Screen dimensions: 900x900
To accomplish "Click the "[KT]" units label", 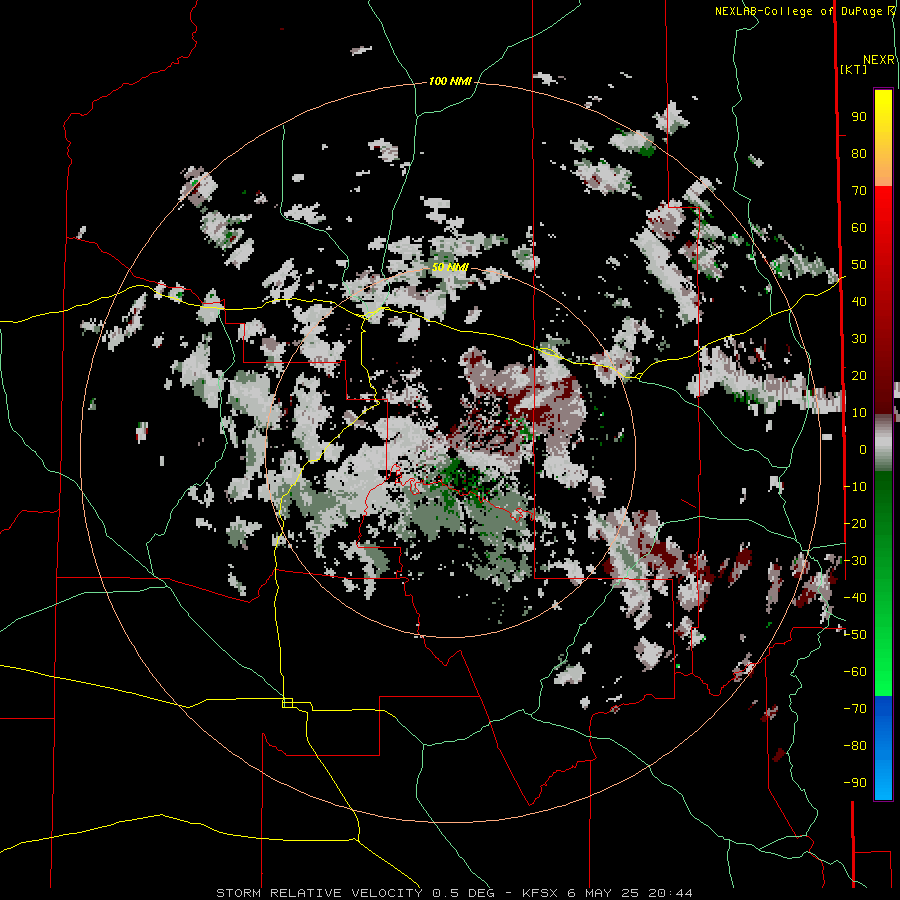I will pos(853,69).
